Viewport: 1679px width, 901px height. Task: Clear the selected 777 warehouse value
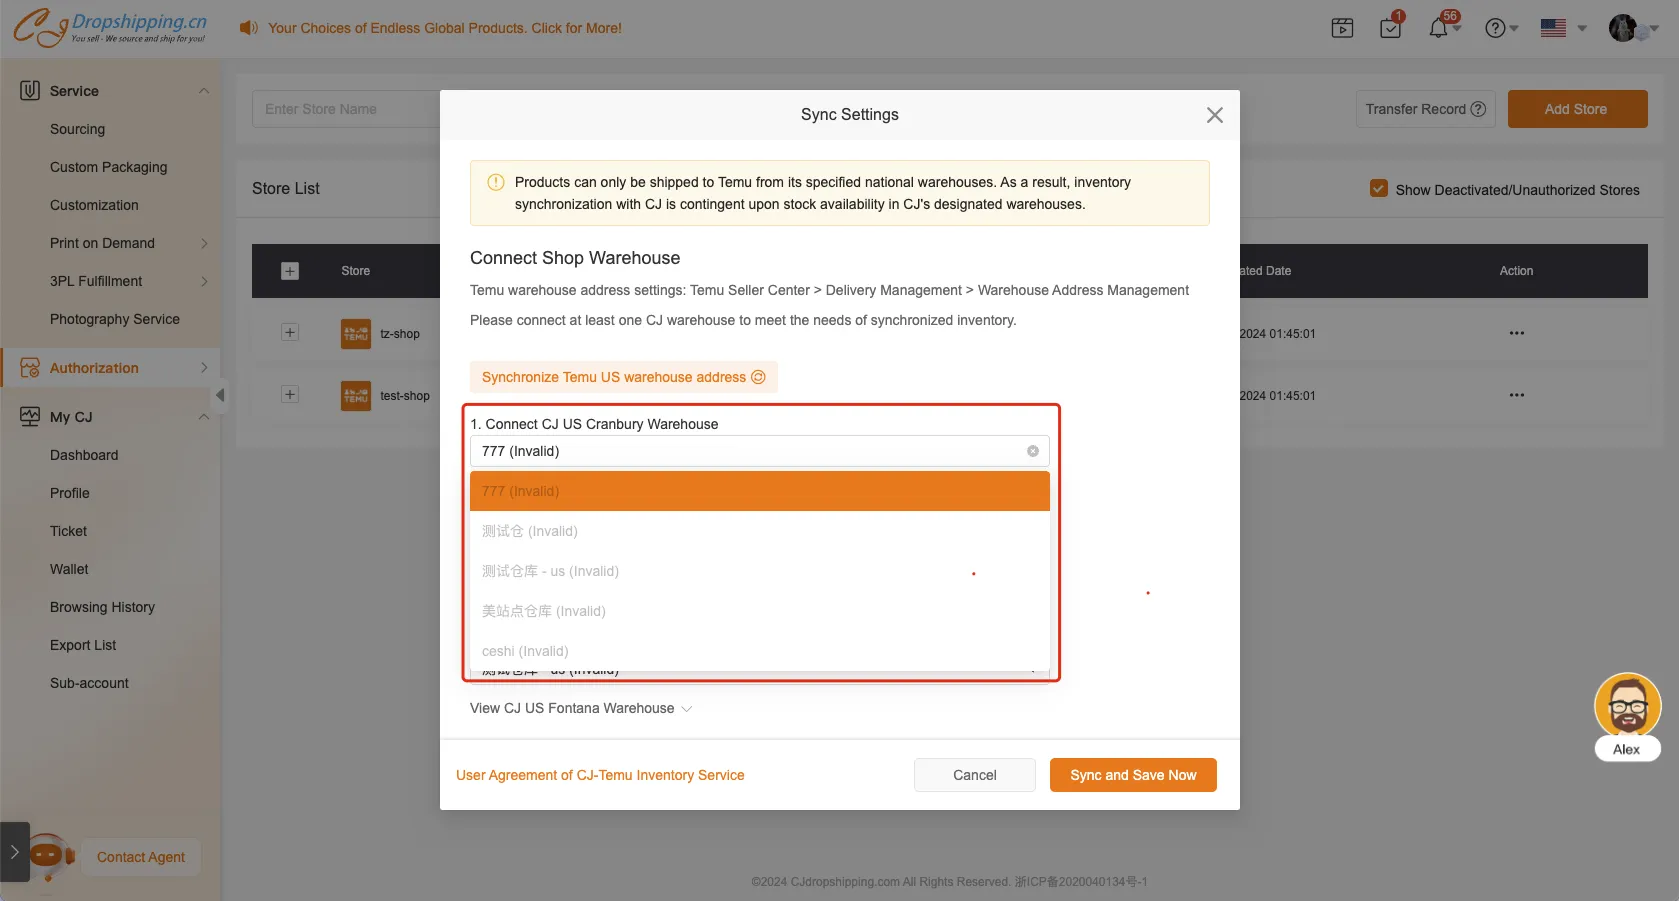(1032, 451)
